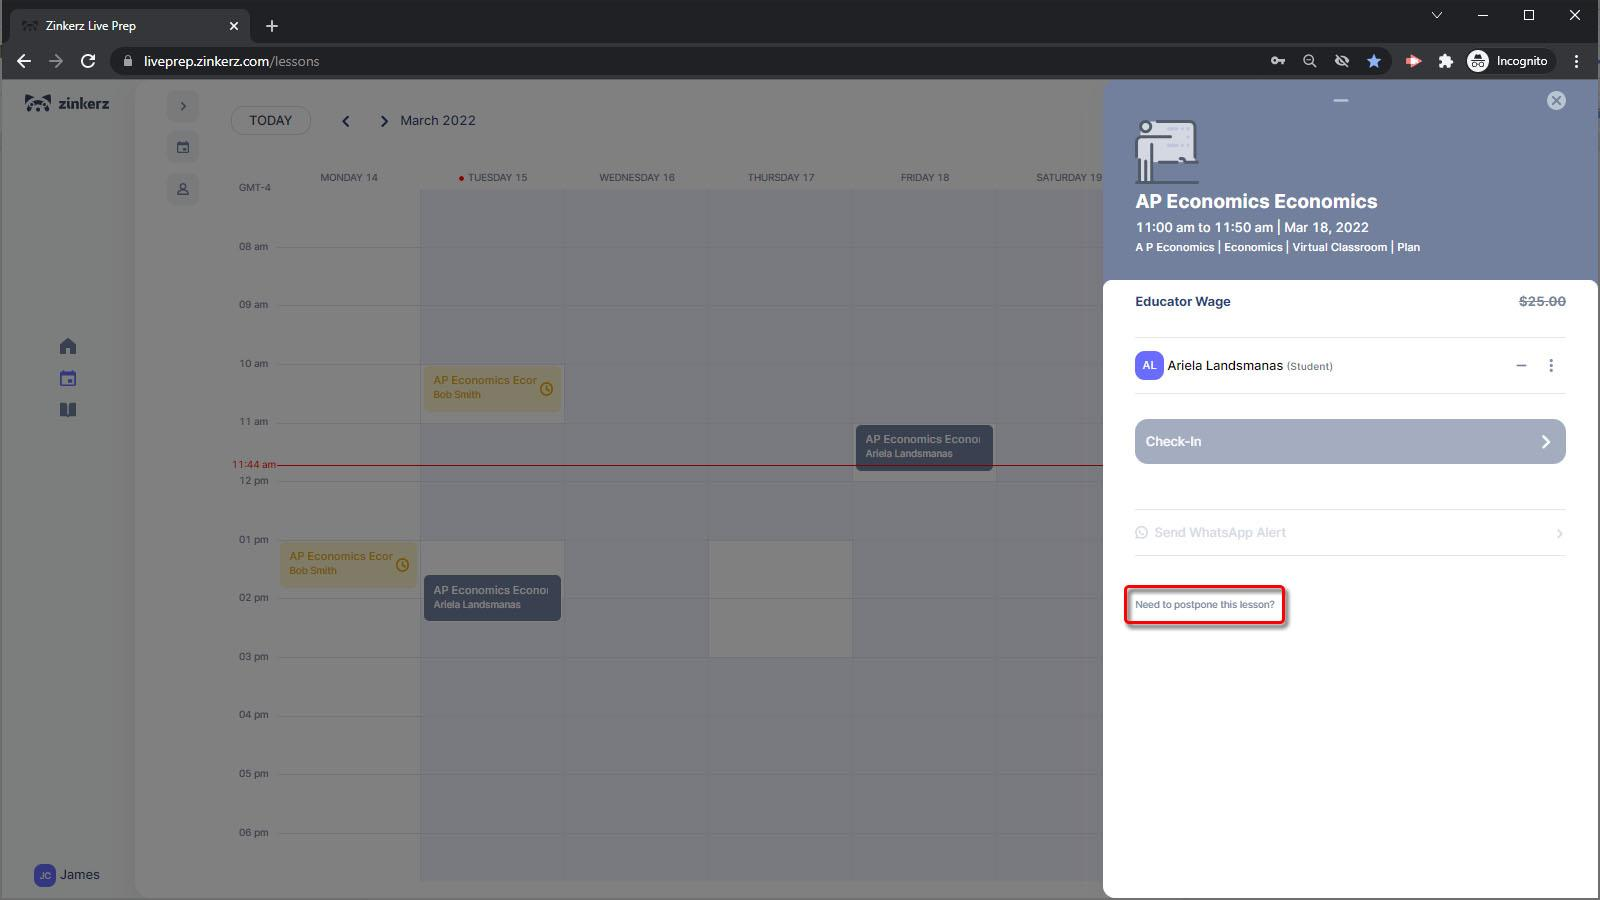Click the third-party cookies blocked eye icon
This screenshot has height=900, width=1600.
pyautogui.click(x=1342, y=61)
